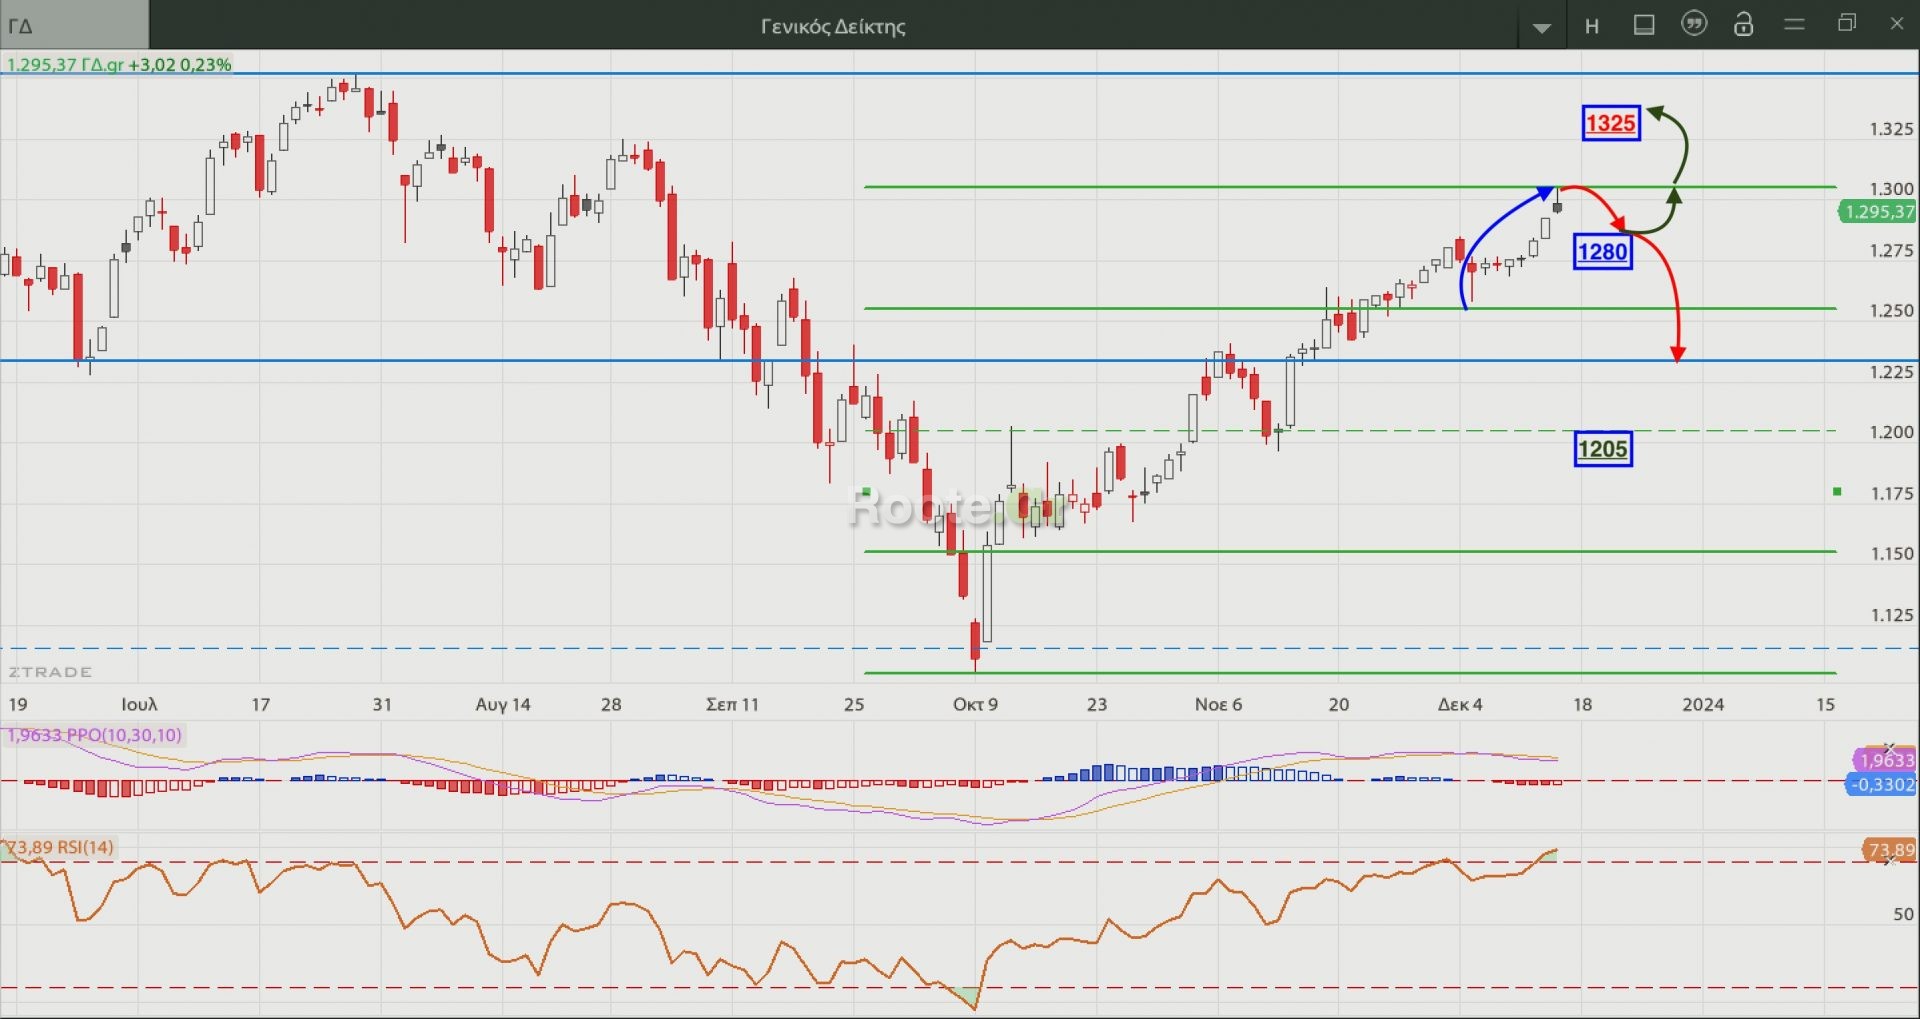Select the 1205 support level annotation
This screenshot has width=1920, height=1019.
pyautogui.click(x=1602, y=449)
